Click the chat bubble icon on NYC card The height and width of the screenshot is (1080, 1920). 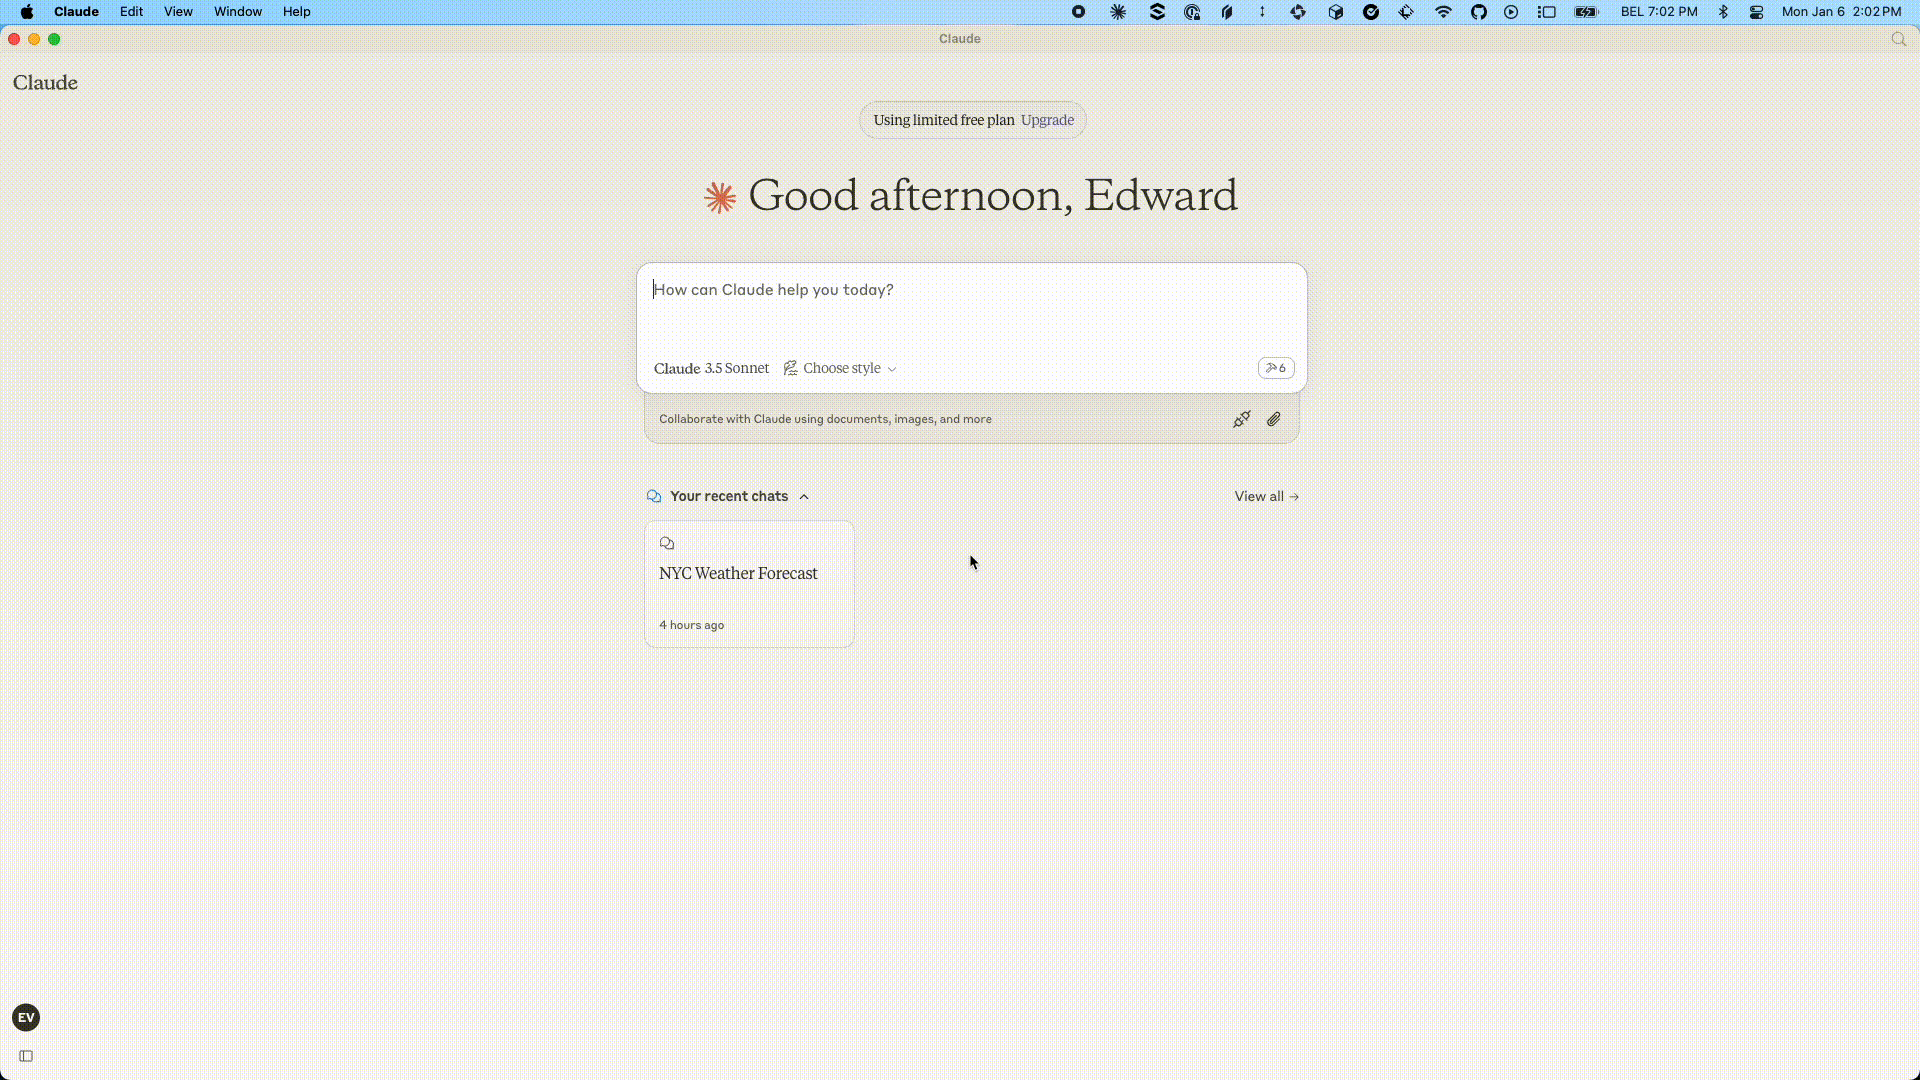(667, 543)
